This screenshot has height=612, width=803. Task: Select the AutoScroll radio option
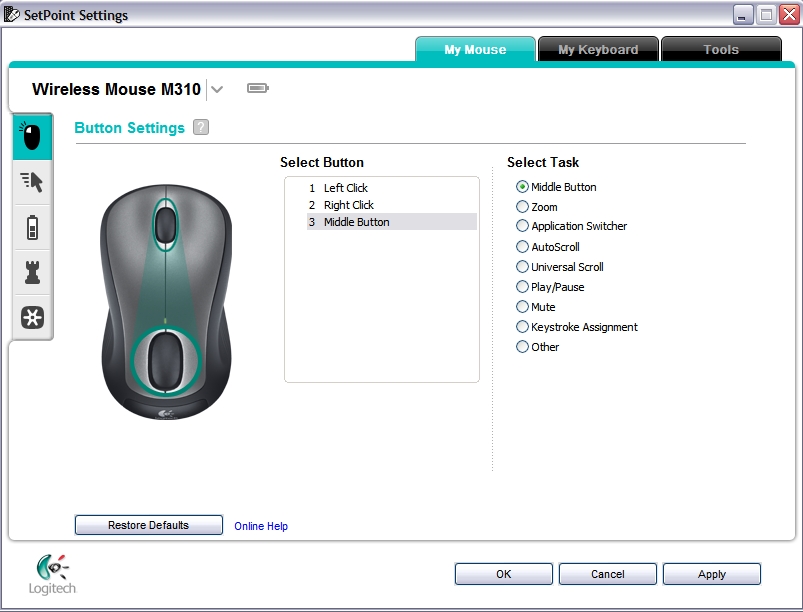pyautogui.click(x=522, y=247)
